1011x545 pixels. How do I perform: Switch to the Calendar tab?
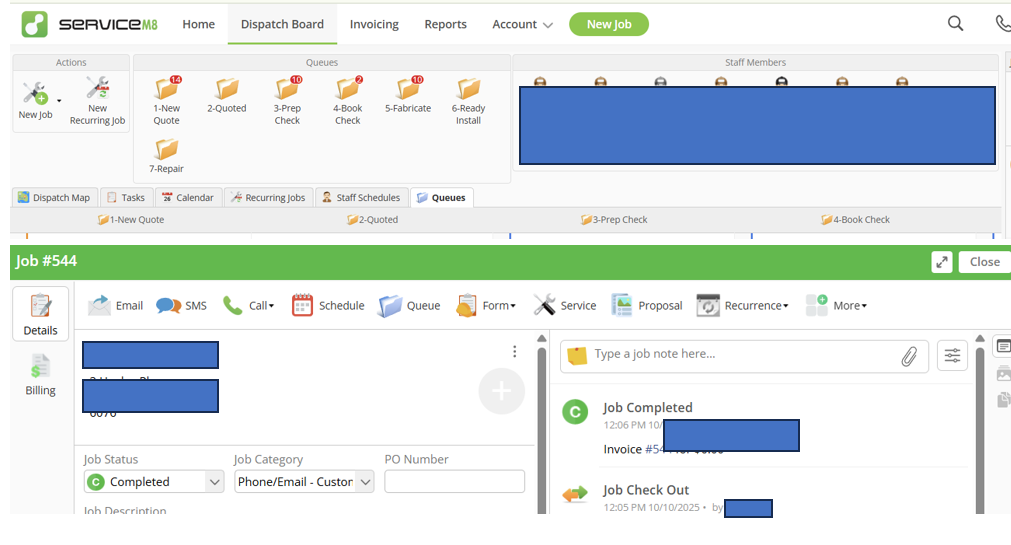click(x=187, y=197)
